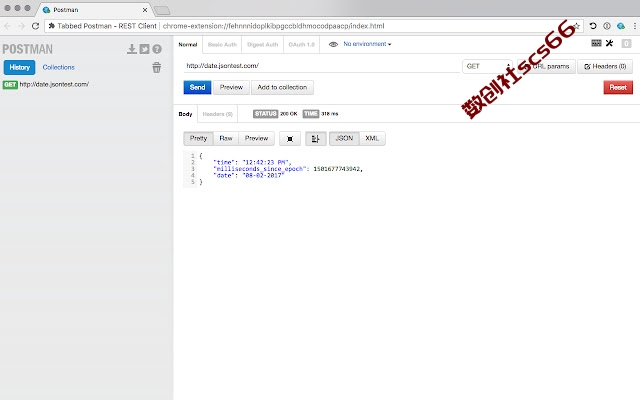Close the Postman browser tab
Image resolution: width=640 pixels, height=400 pixels.
tap(145, 10)
